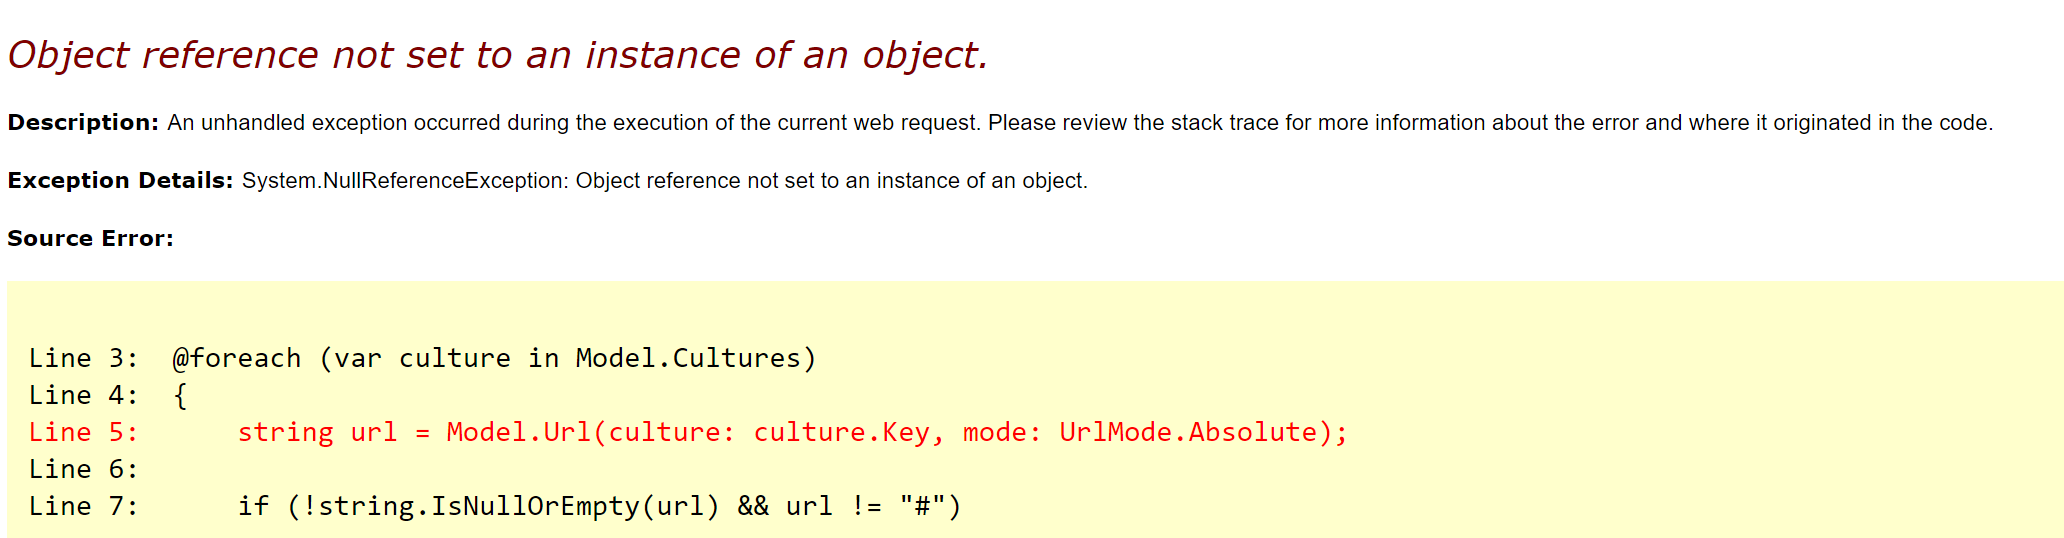Click the 'Line 3:' label
Image resolution: width=2064 pixels, height=538 pixels.
pyautogui.click(x=84, y=358)
